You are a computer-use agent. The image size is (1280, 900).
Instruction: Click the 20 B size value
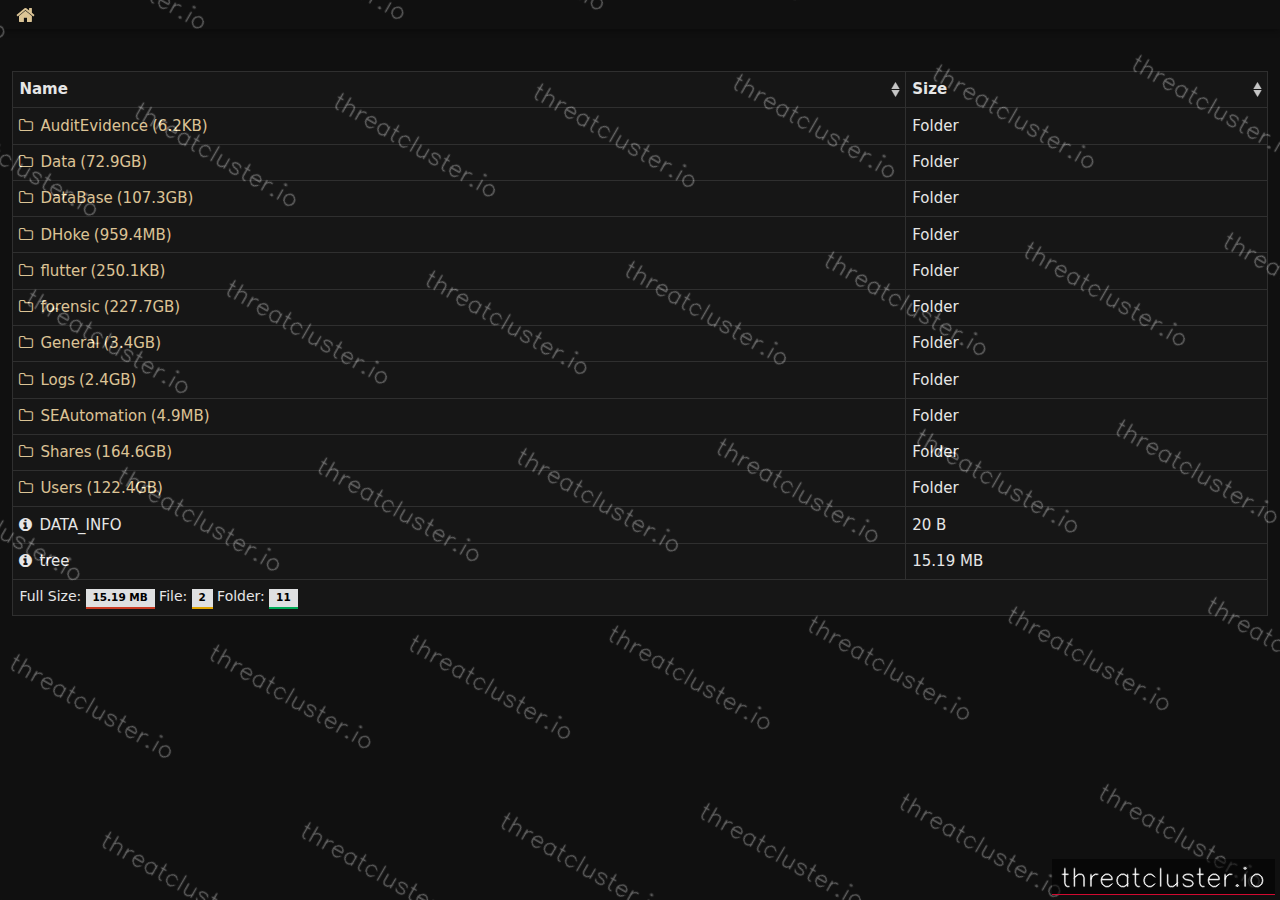[x=929, y=525]
